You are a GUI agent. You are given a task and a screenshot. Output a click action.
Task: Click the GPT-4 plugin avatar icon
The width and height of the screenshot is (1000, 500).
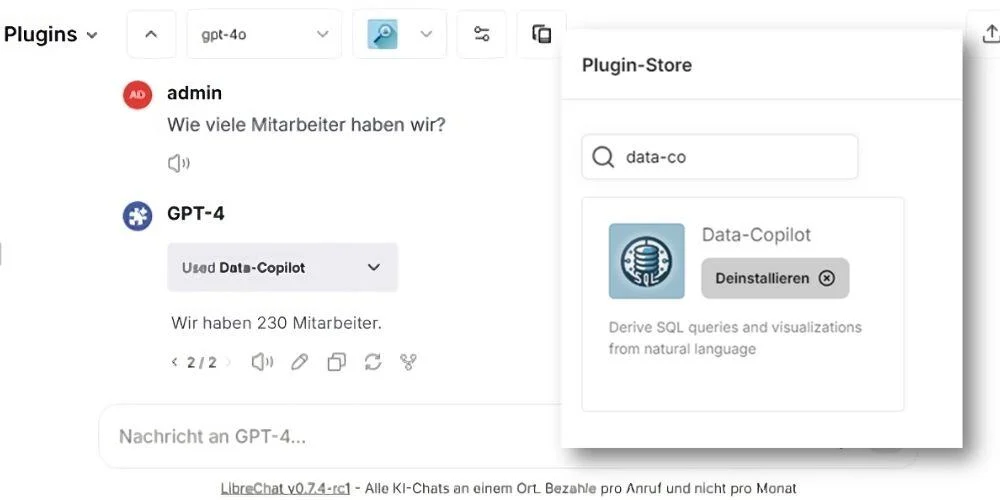click(x=137, y=216)
